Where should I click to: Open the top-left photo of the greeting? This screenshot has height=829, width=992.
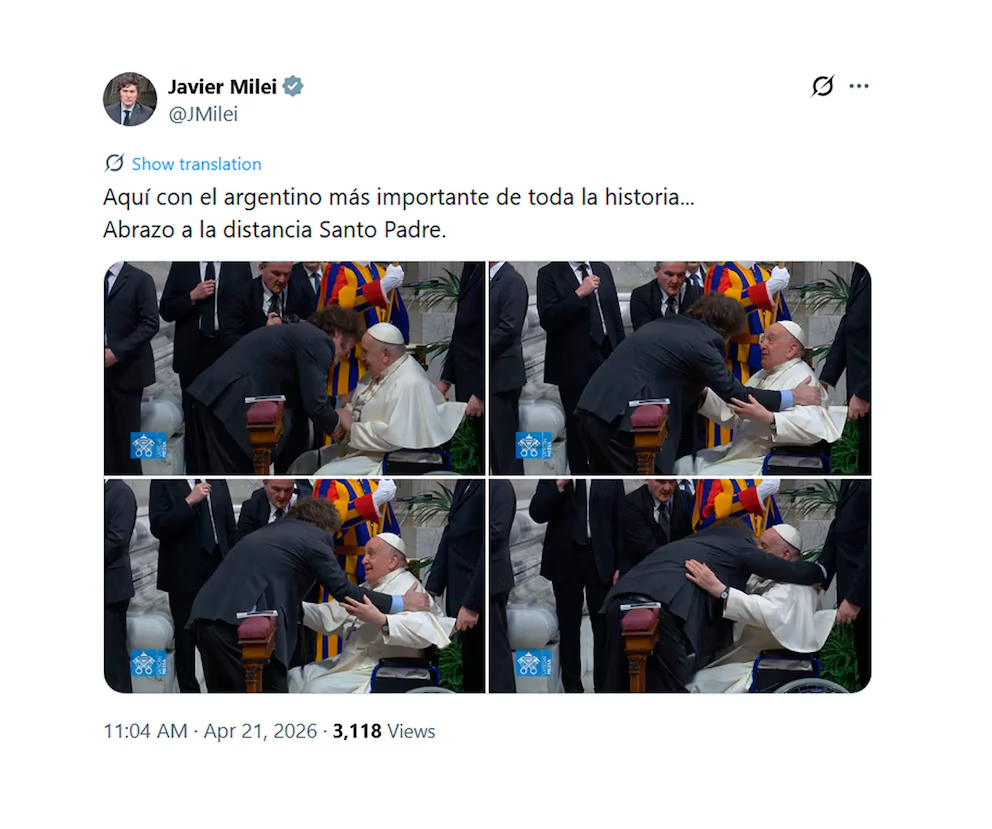coord(294,368)
